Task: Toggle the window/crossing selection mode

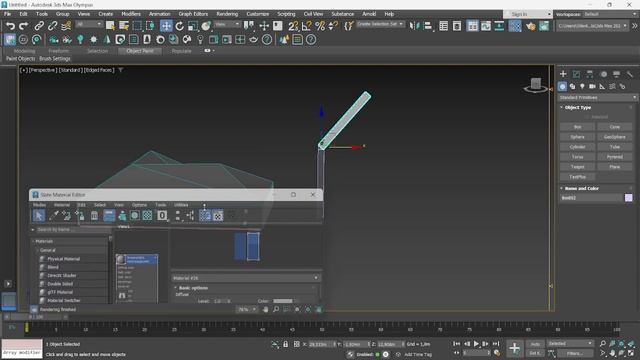Action: pyautogui.click(x=151, y=26)
